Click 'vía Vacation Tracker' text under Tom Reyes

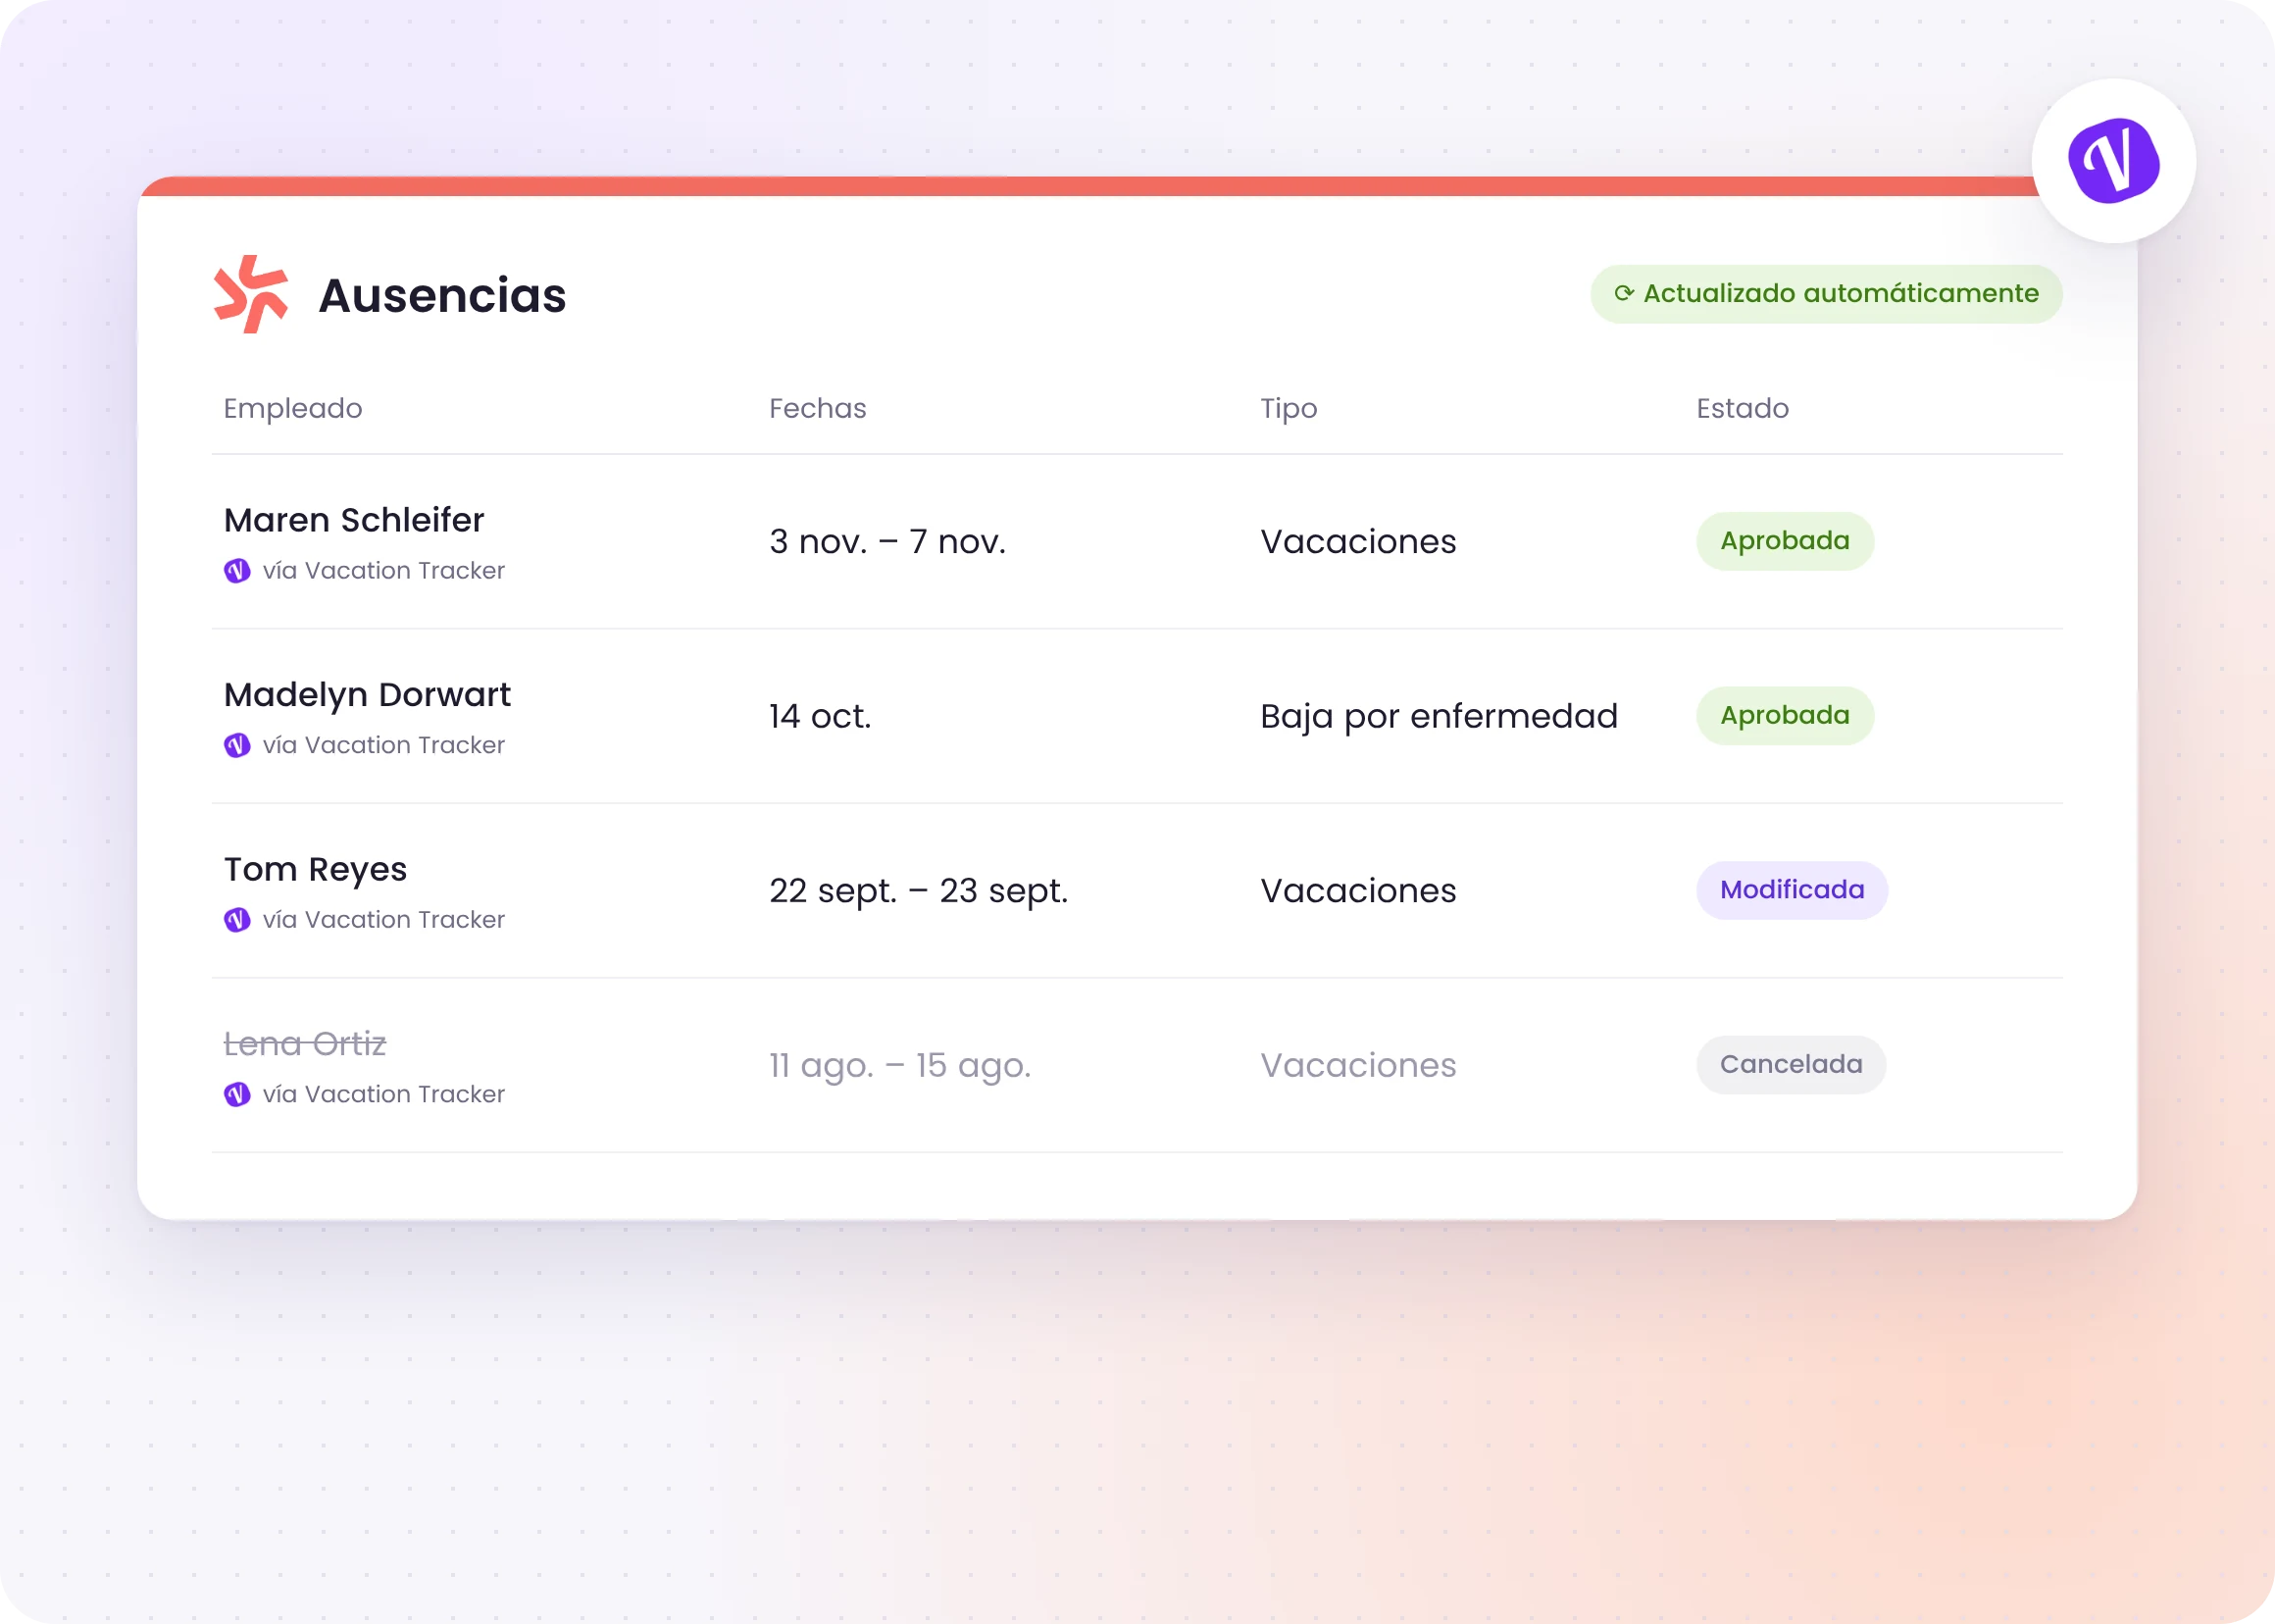point(383,919)
